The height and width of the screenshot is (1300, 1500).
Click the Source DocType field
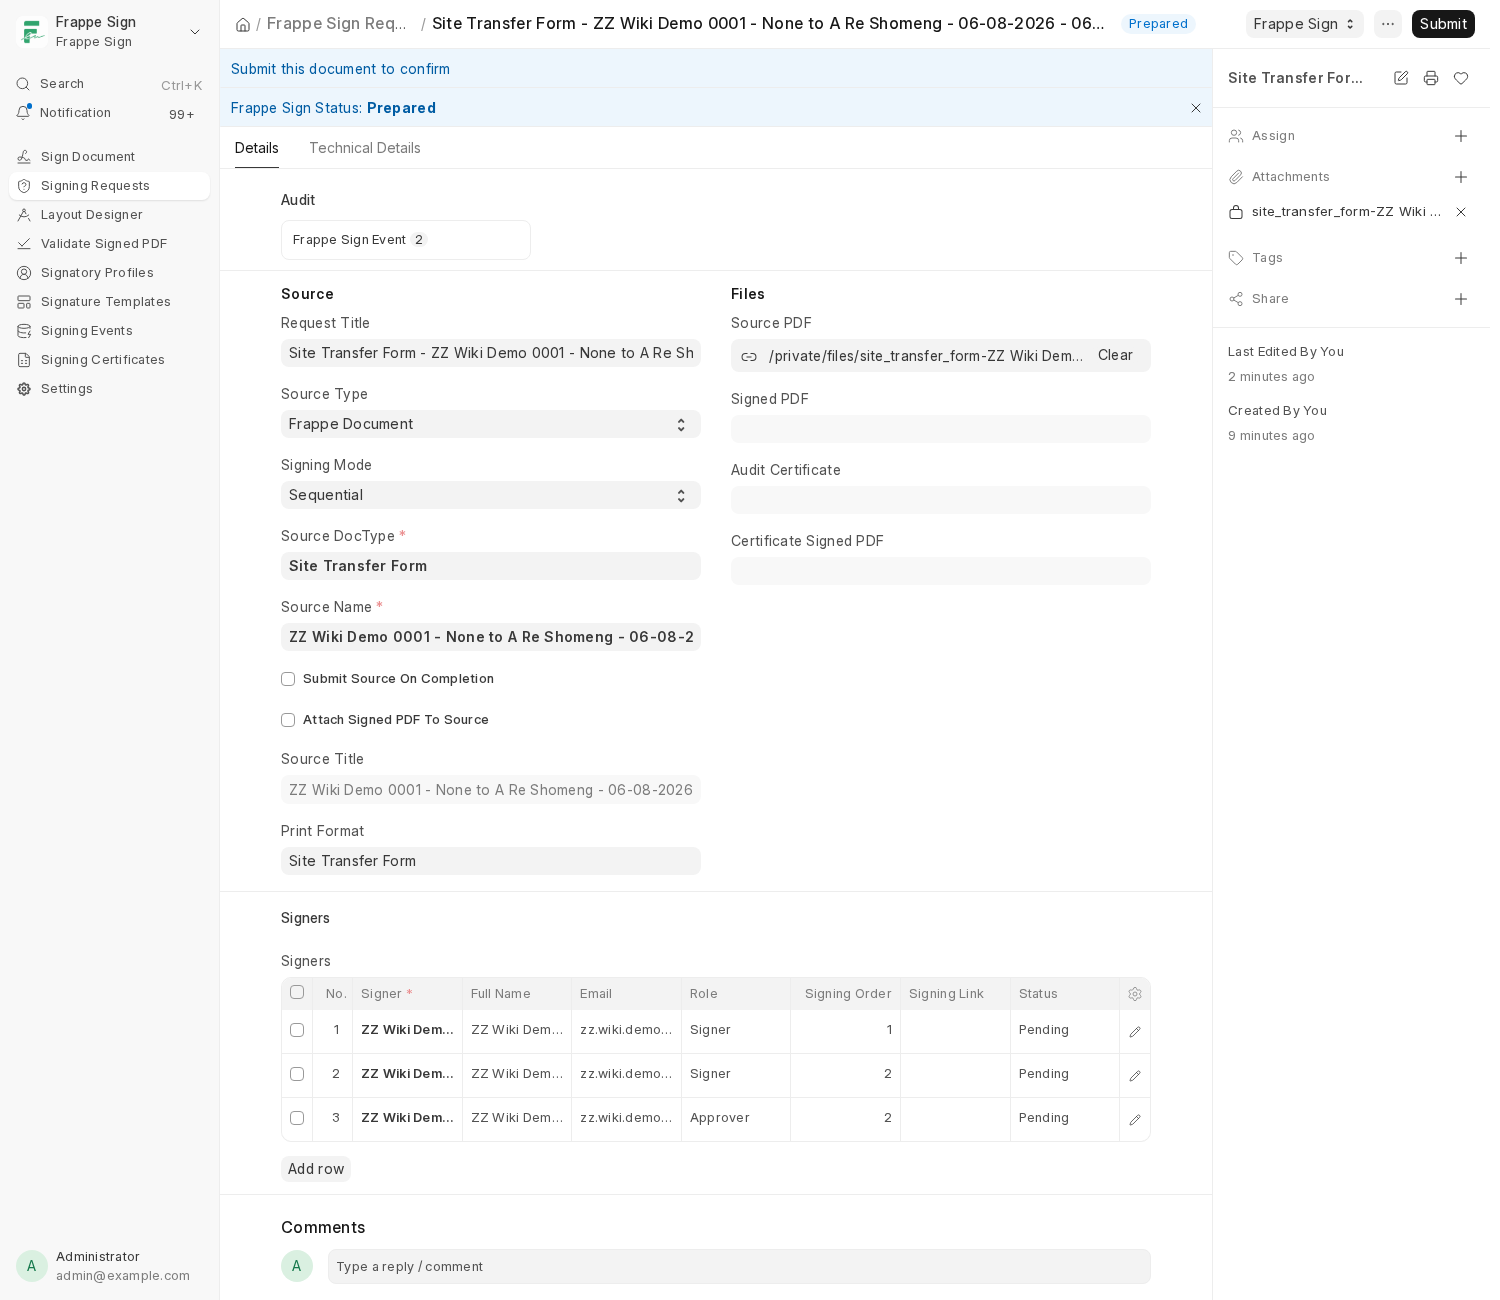point(491,566)
